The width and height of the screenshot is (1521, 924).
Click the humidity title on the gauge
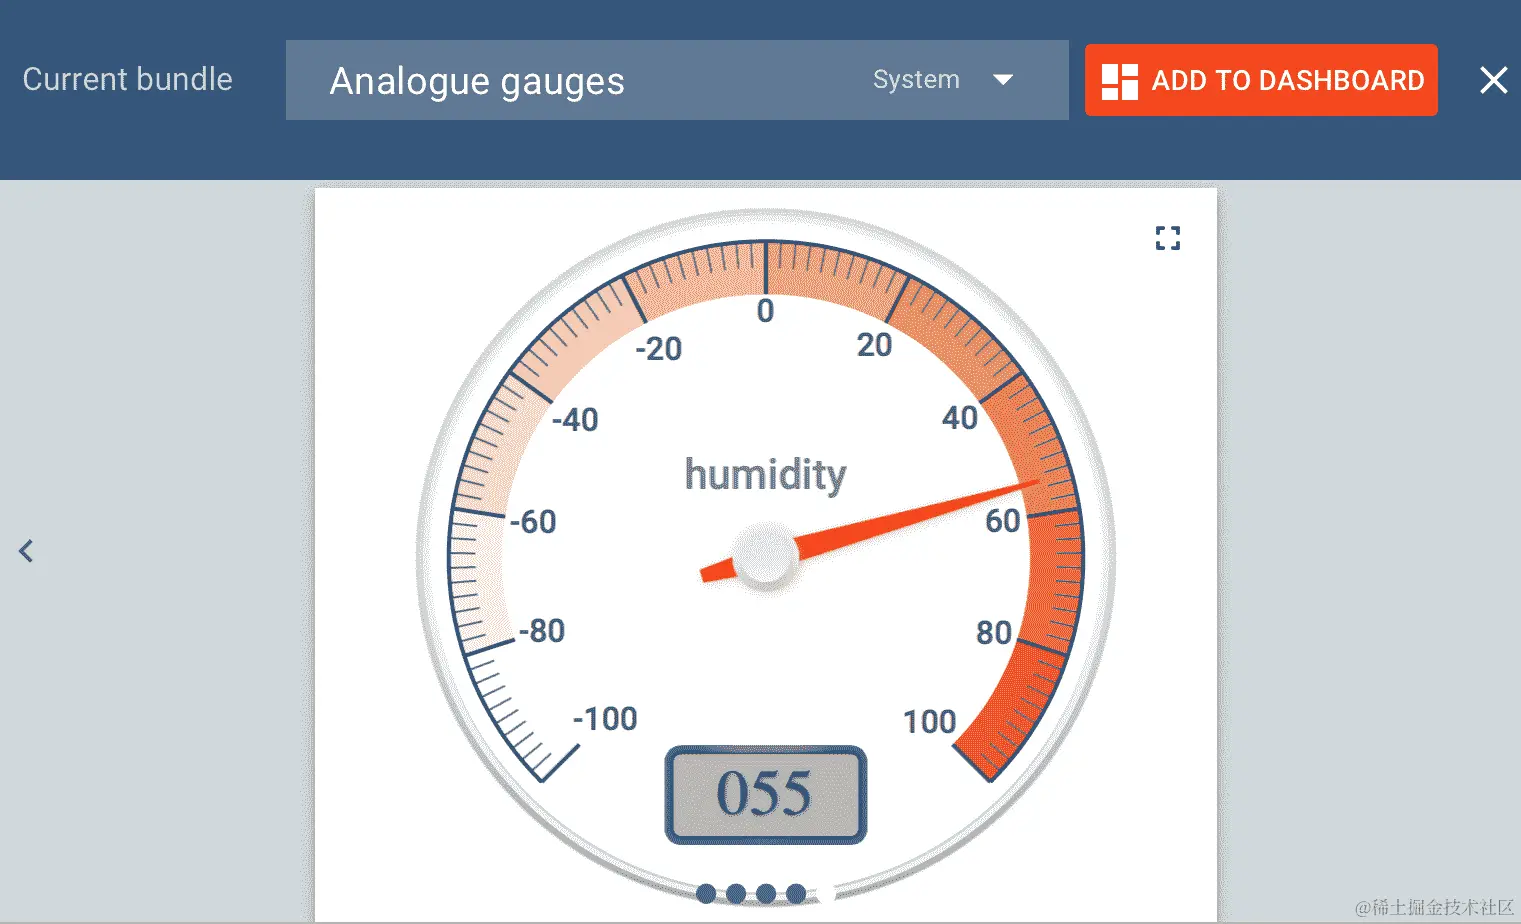click(x=765, y=474)
